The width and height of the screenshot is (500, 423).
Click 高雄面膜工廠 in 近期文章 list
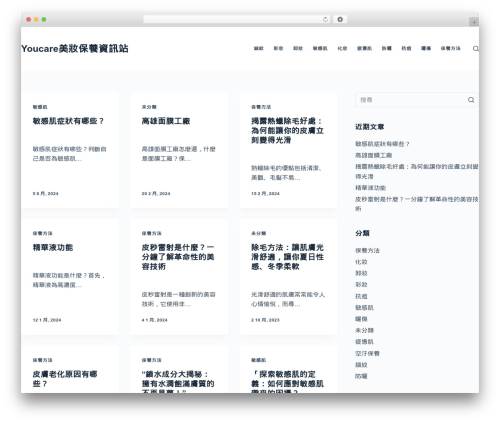click(x=374, y=155)
